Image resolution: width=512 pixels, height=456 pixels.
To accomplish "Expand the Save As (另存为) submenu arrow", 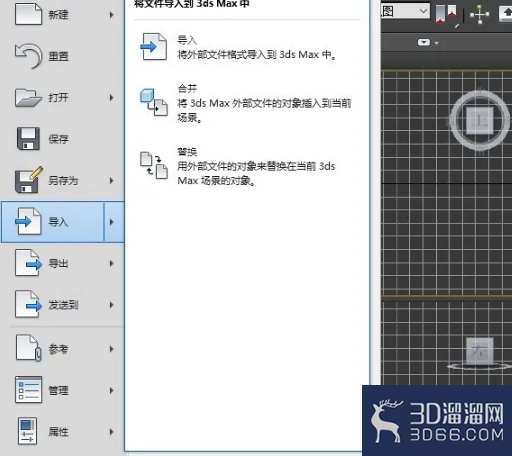I will pyautogui.click(x=111, y=180).
